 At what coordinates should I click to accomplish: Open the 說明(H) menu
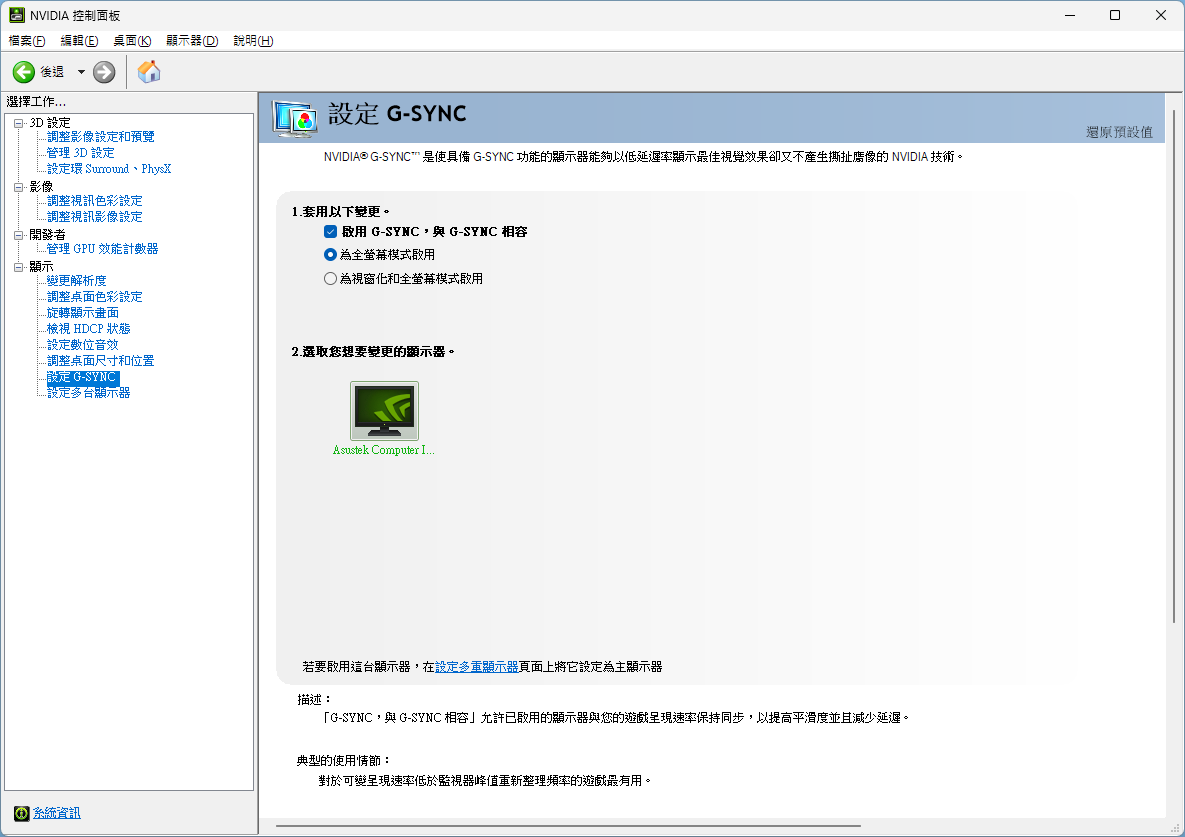pos(253,41)
